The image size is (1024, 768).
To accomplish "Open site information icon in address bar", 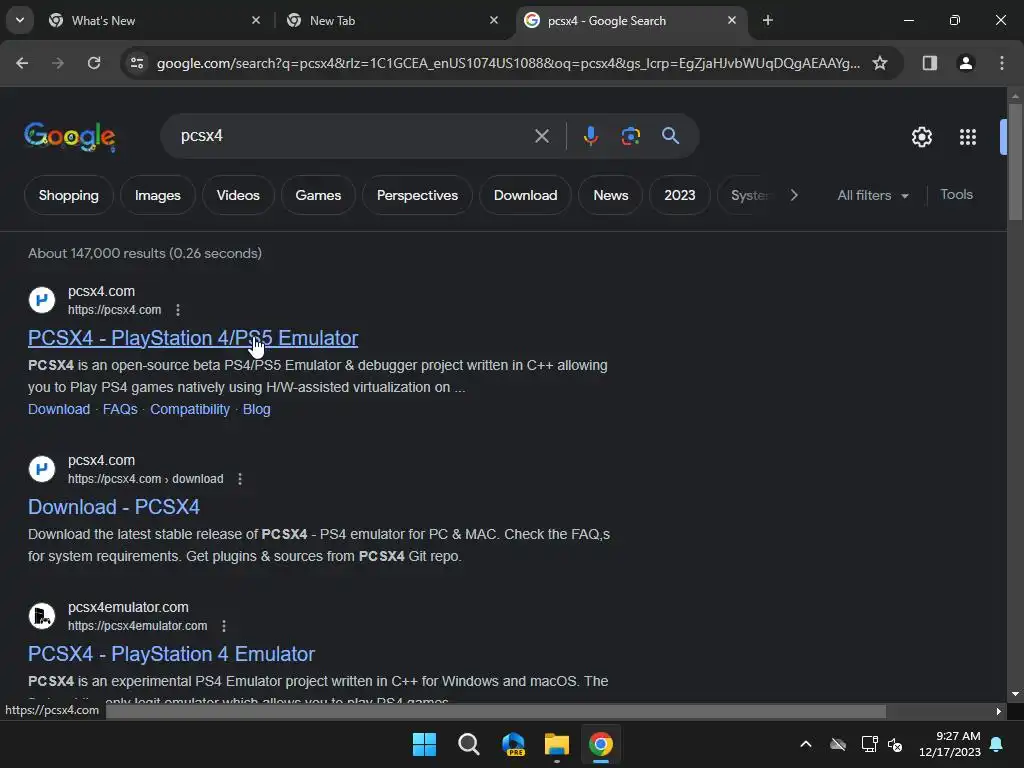I will (x=137, y=63).
